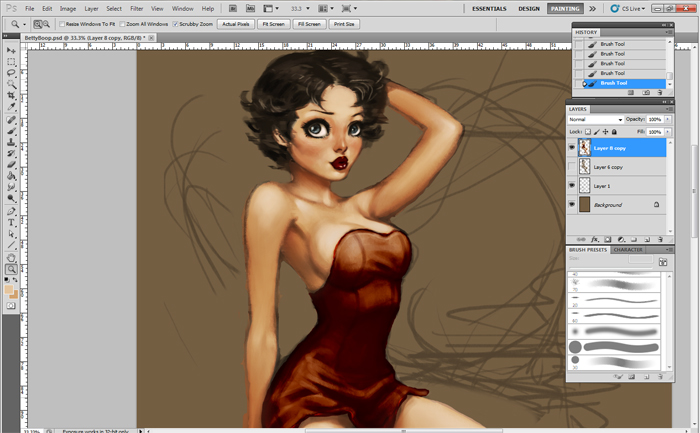Select the Paint Bucket tool
Viewport: 700px width, 433px height.
(11, 175)
